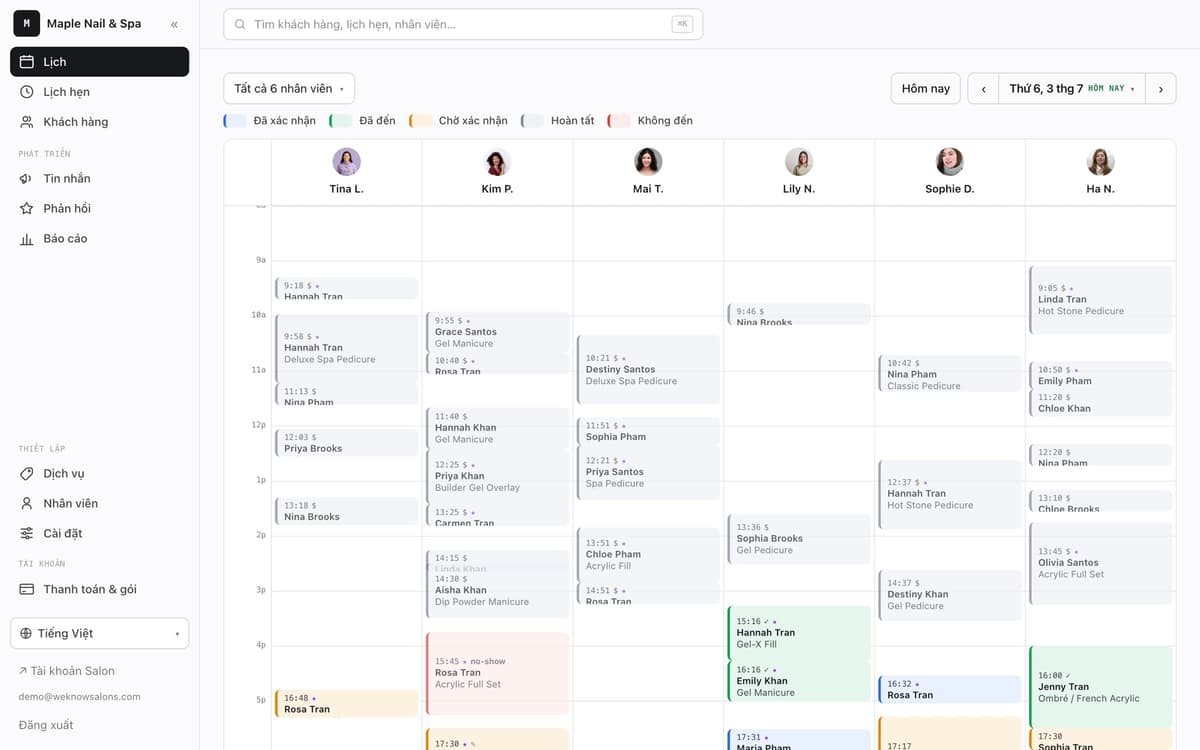Open Rosa Tran 16:32 appointment under Sophie D.
This screenshot has width=1200, height=750.
click(x=950, y=689)
